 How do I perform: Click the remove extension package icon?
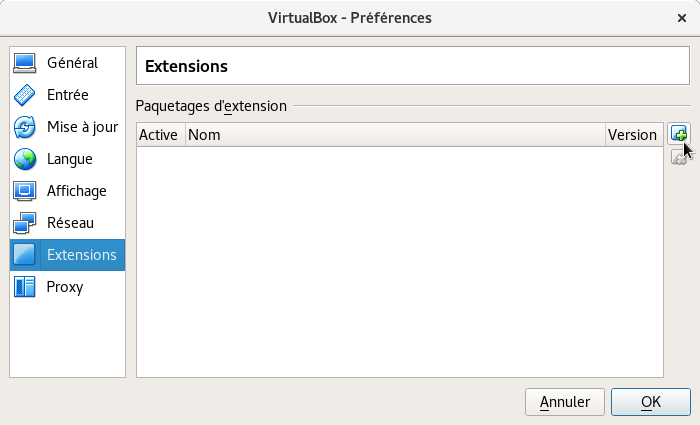click(x=679, y=156)
